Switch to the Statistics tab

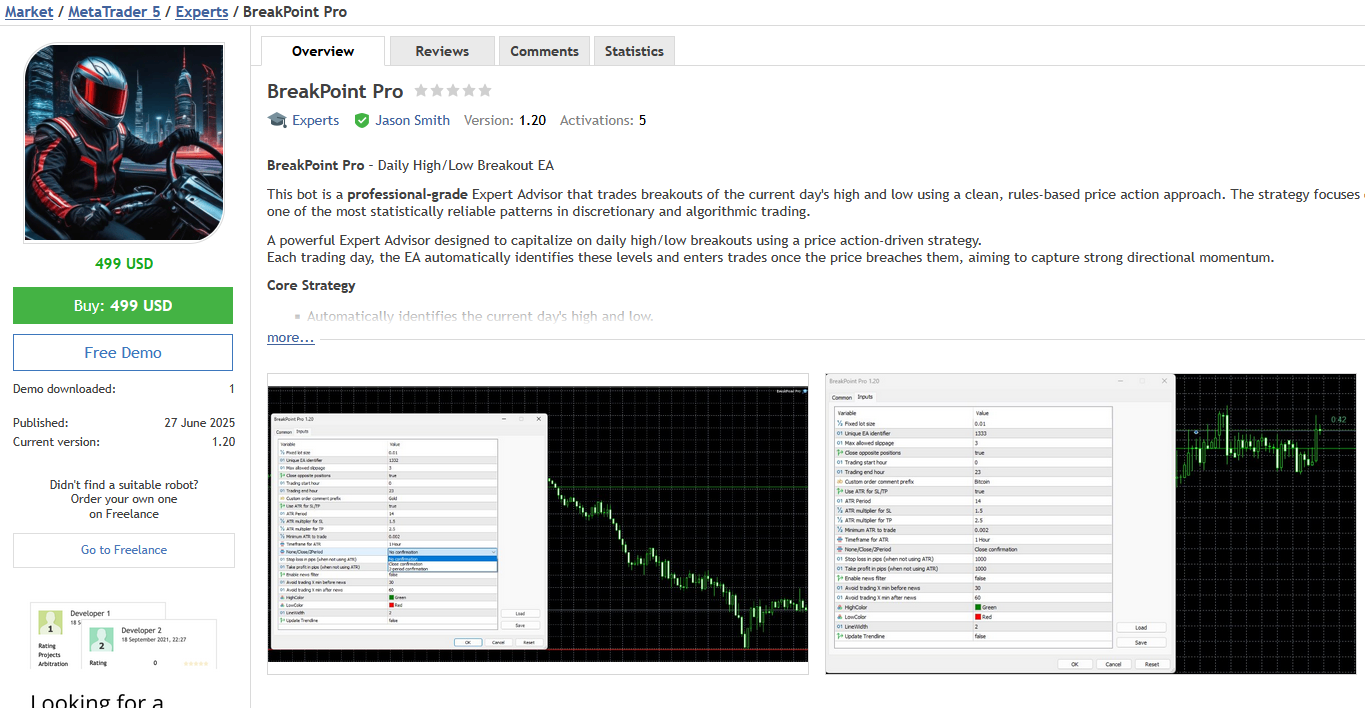click(x=634, y=51)
